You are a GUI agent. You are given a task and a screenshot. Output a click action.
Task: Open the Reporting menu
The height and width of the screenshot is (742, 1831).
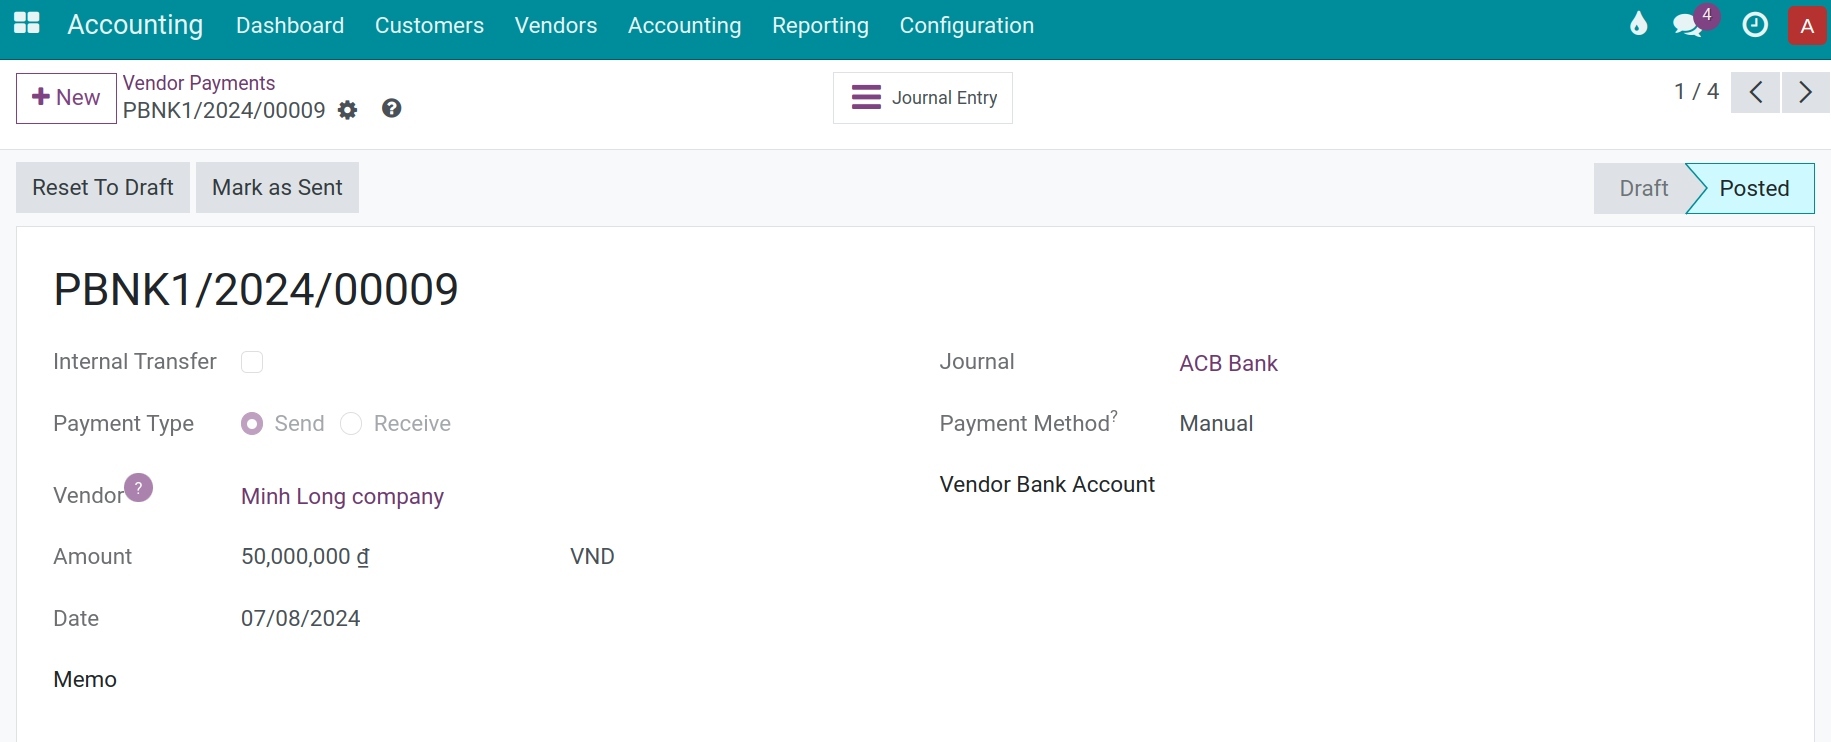tap(820, 25)
